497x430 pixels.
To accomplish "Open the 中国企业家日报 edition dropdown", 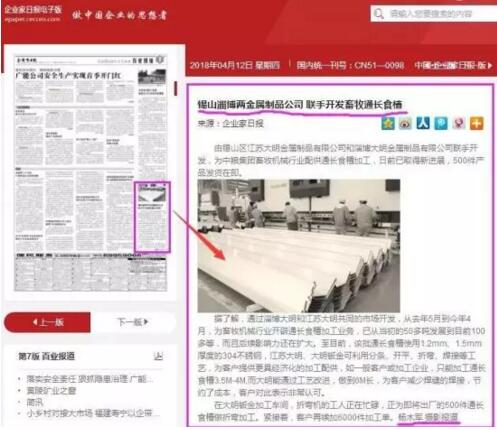I will tap(453, 65).
